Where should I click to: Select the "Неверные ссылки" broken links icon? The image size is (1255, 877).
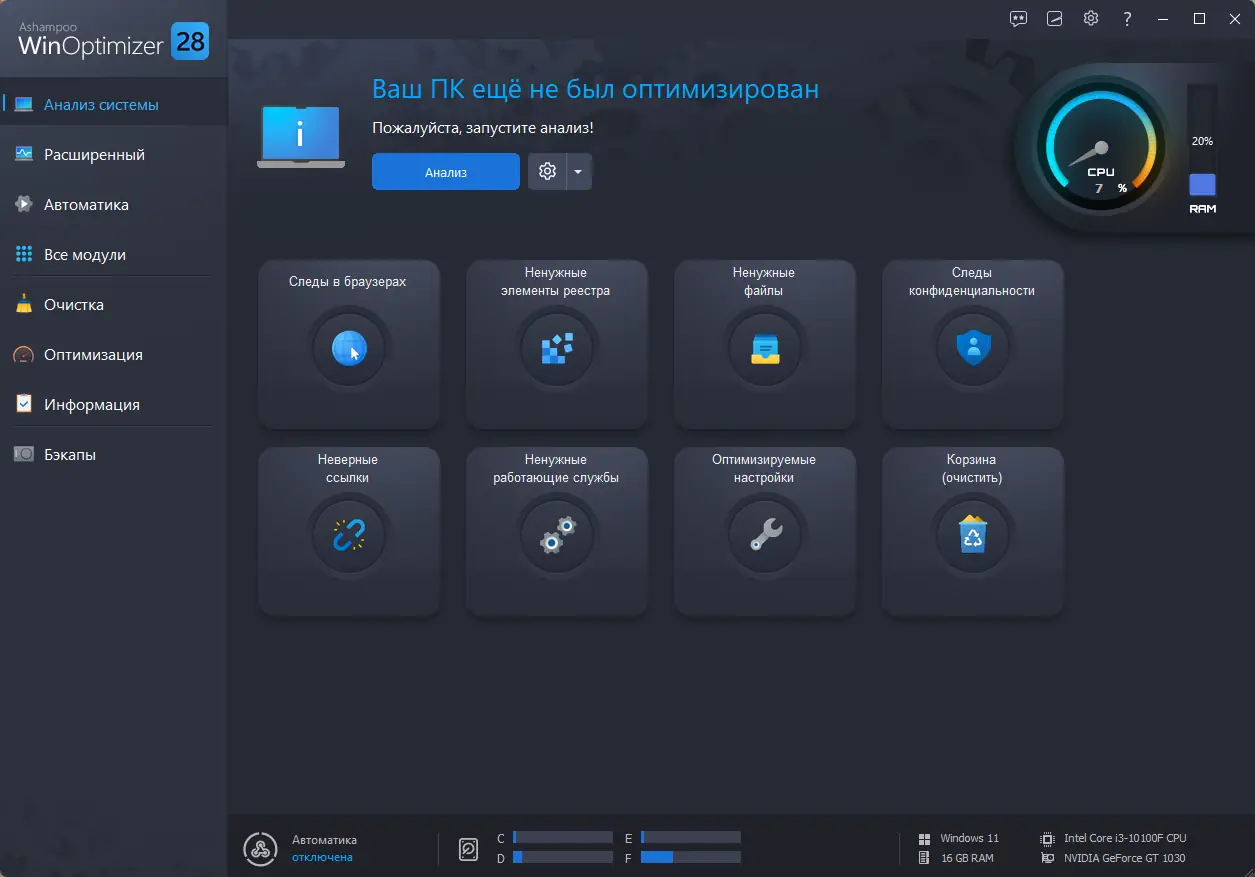click(x=348, y=535)
